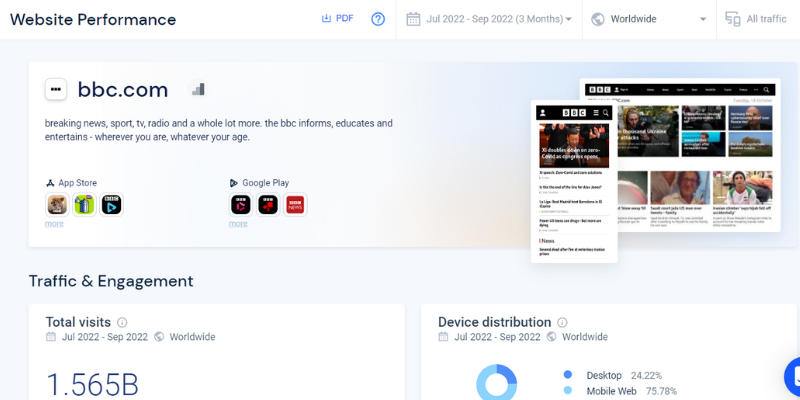
Task: Click the info icon next to Total visits
Action: click(x=122, y=322)
